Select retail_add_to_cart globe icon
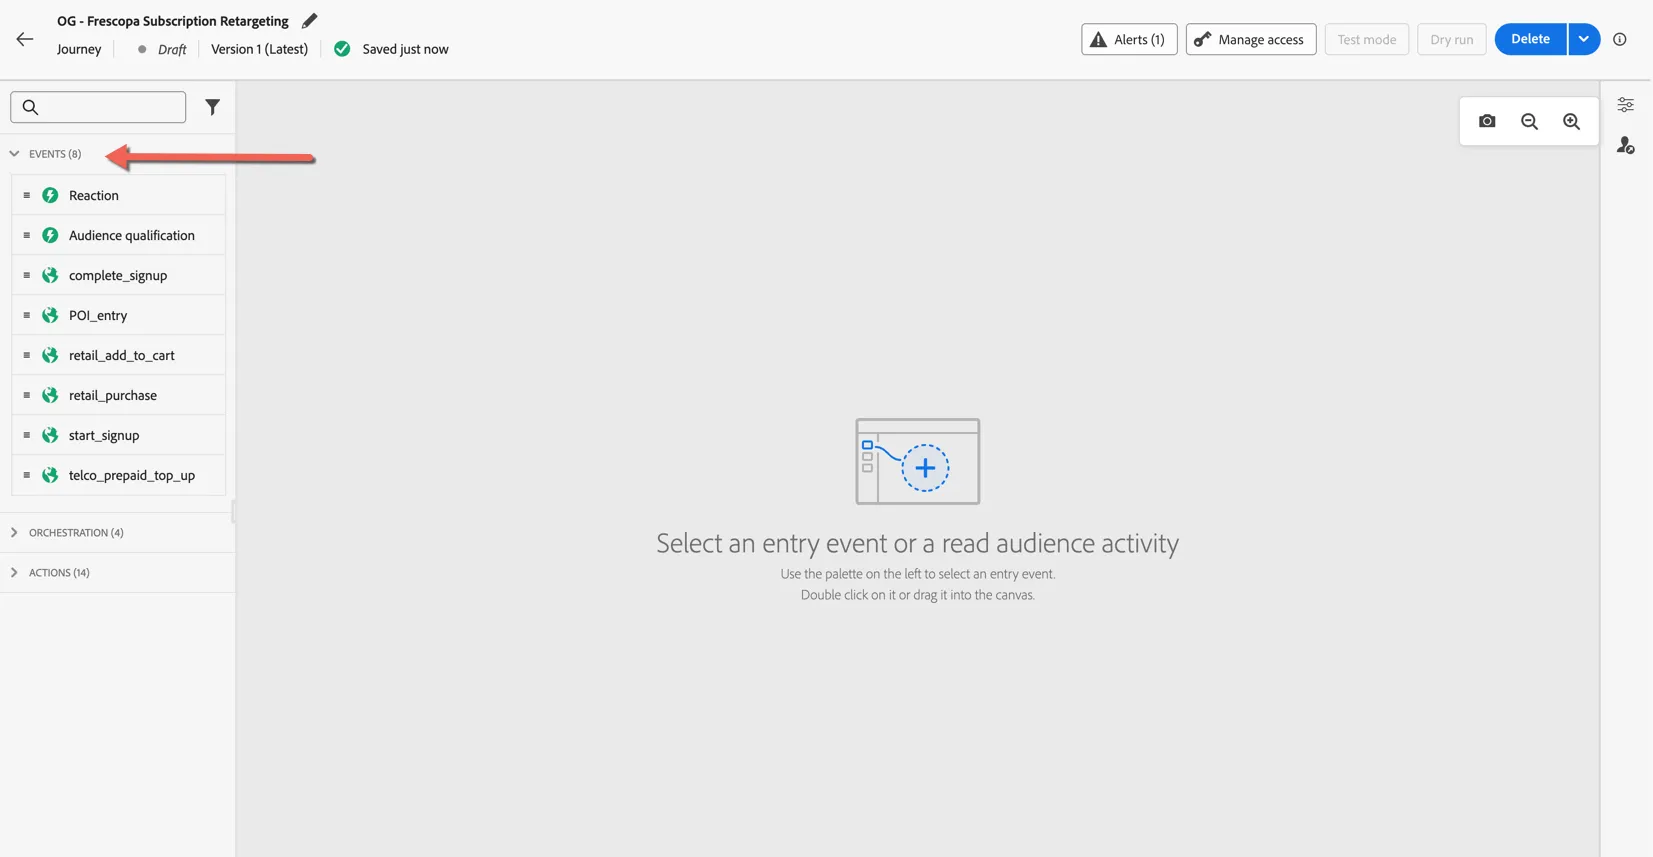The height and width of the screenshot is (857, 1653). pos(50,355)
